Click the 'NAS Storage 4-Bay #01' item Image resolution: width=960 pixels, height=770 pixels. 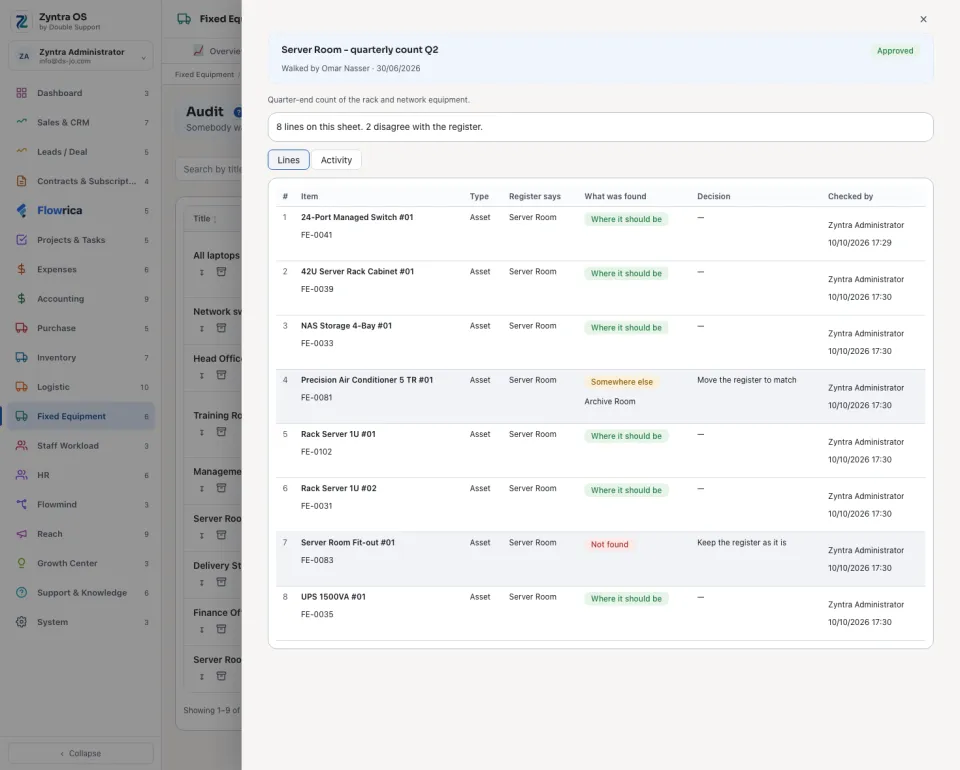(347, 326)
